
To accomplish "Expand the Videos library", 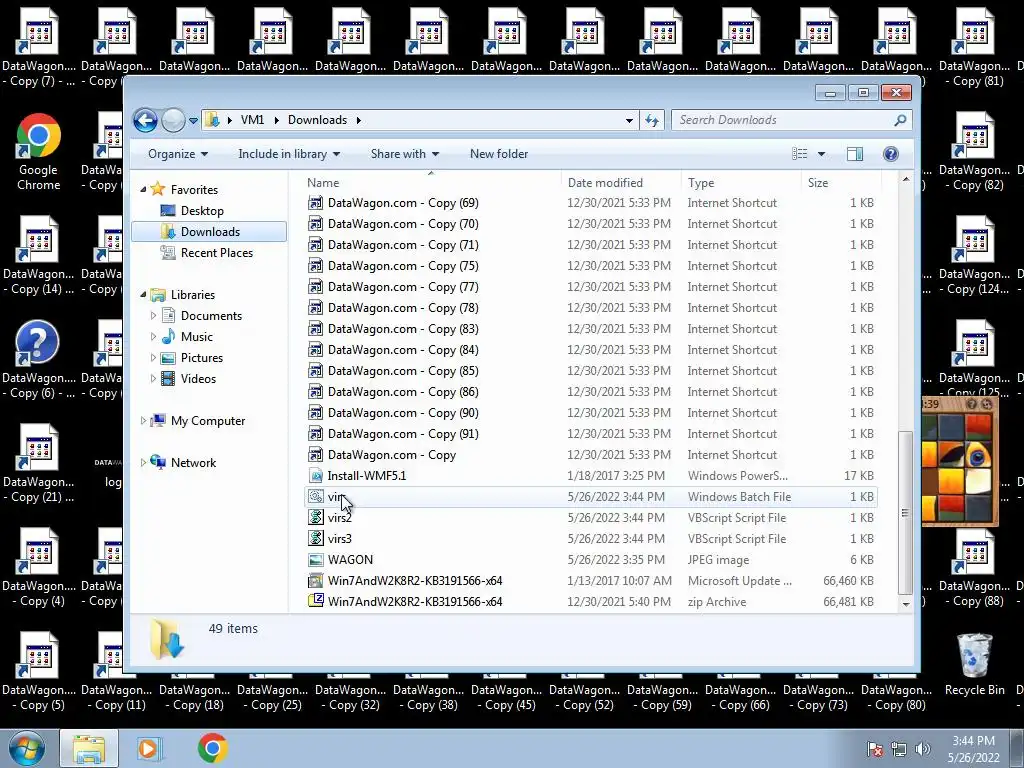I will point(153,379).
